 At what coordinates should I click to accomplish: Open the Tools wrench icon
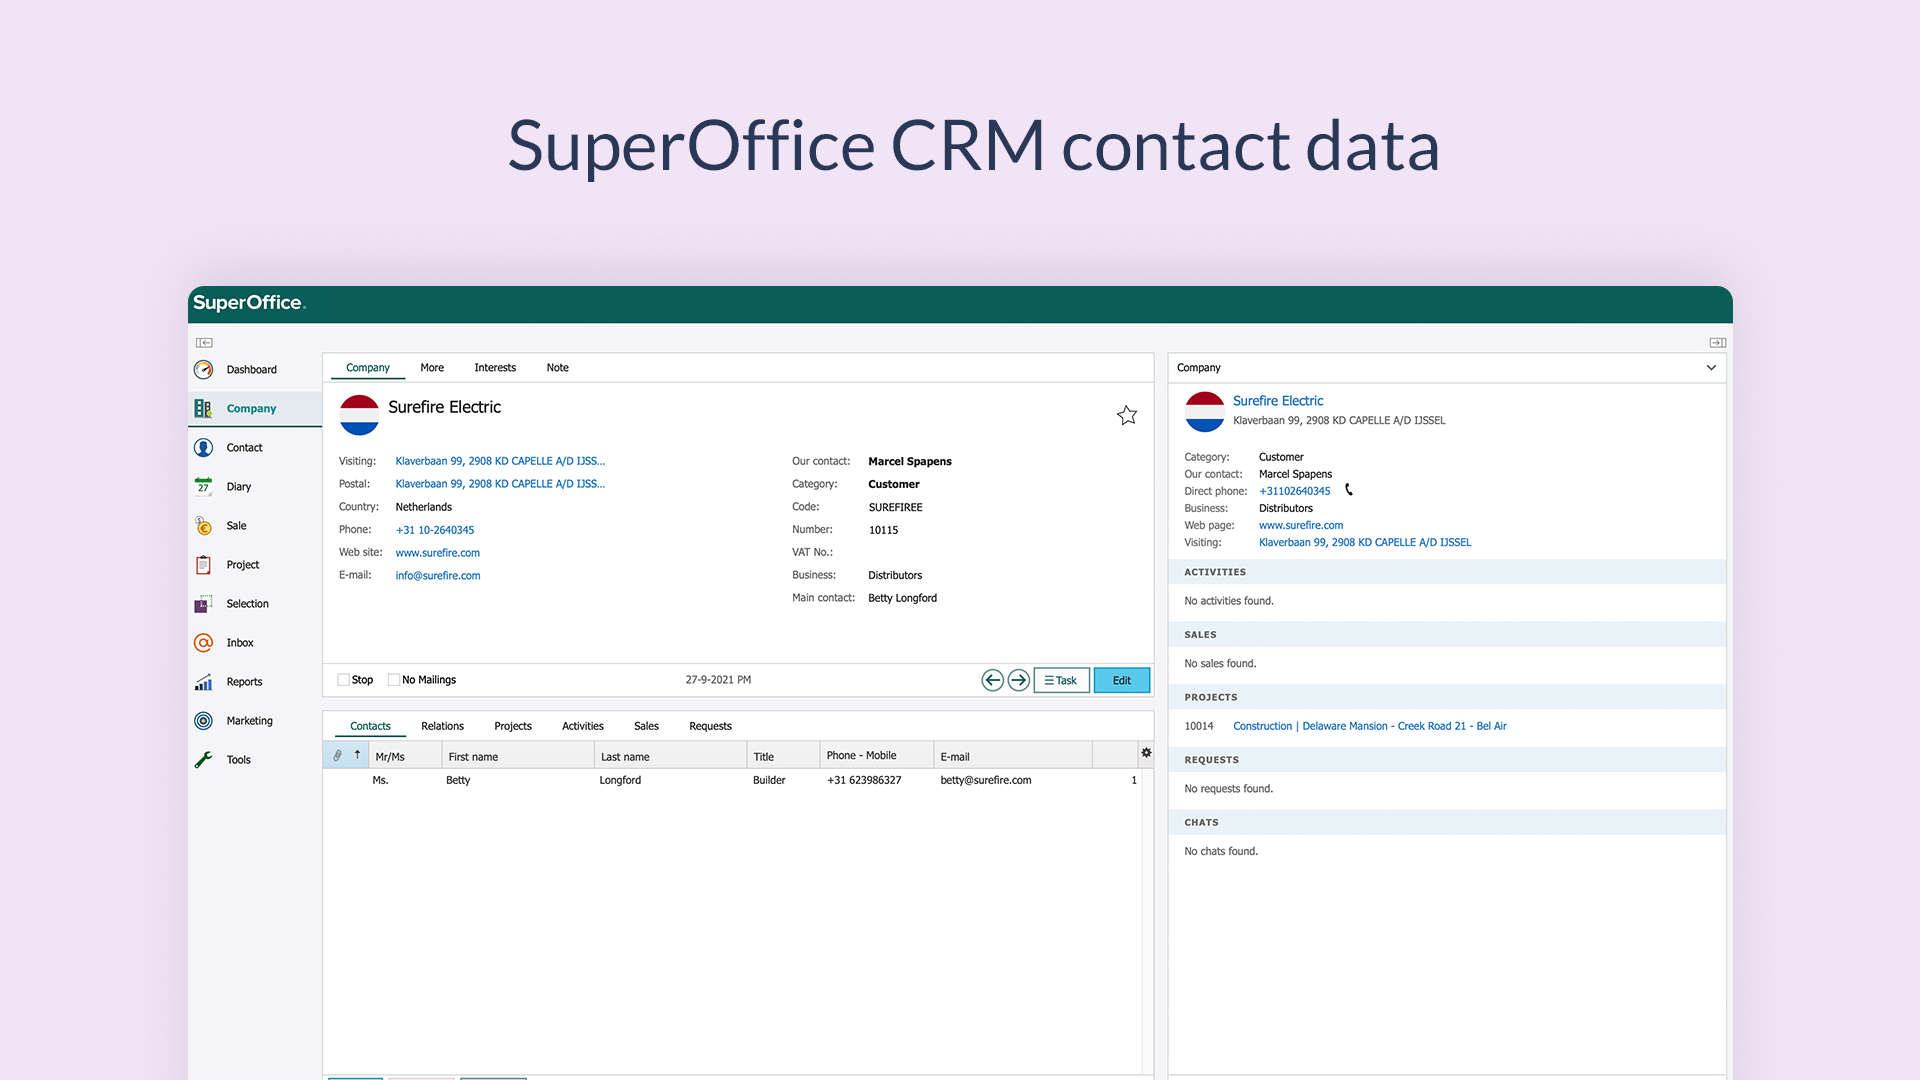point(204,760)
